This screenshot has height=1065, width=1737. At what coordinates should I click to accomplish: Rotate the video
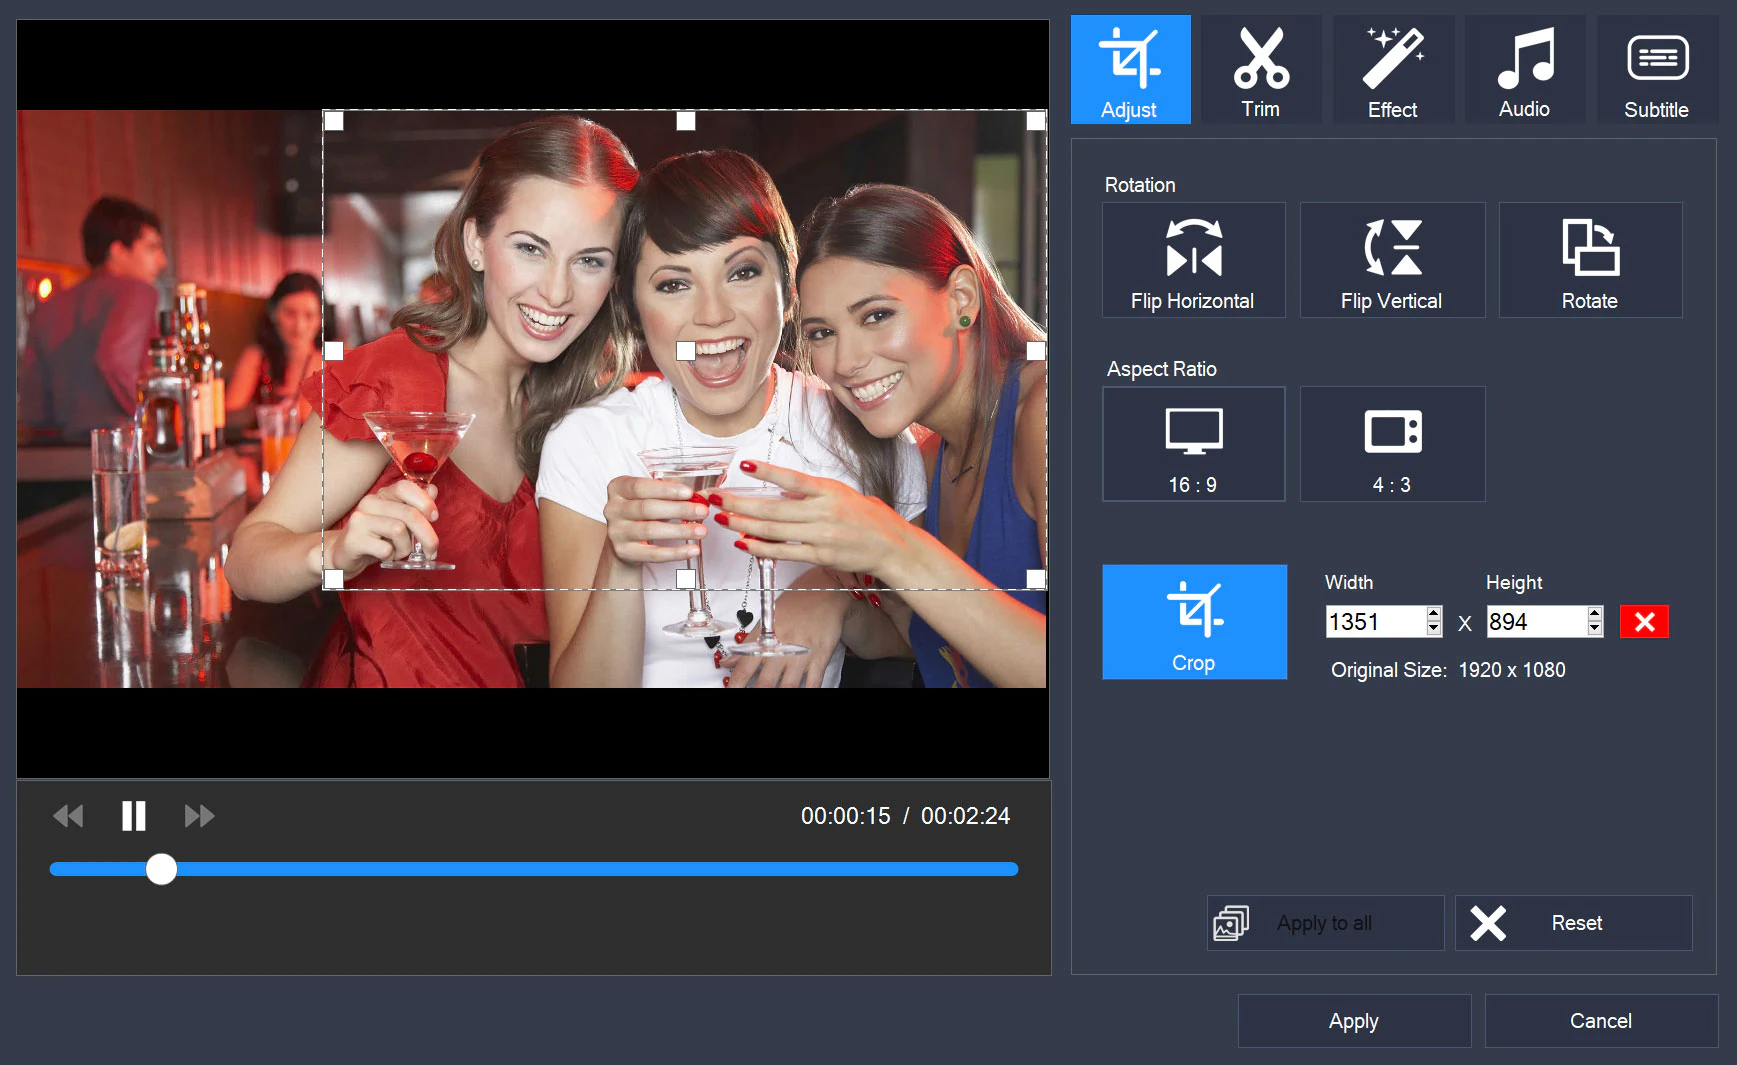point(1590,260)
